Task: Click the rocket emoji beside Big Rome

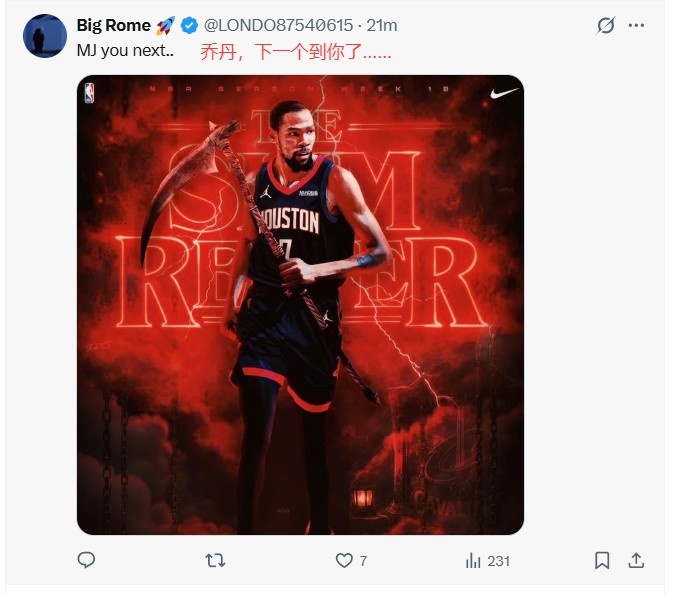Action: pos(167,26)
